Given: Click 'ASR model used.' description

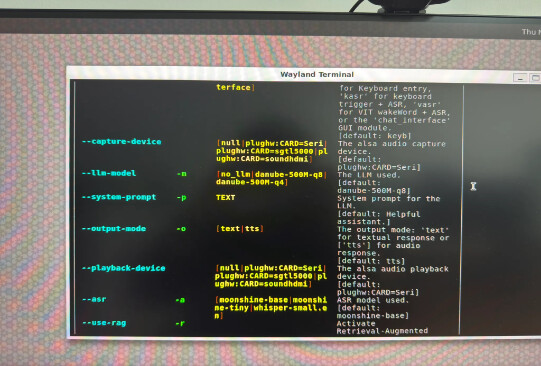Looking at the screenshot, I should 373,300.
